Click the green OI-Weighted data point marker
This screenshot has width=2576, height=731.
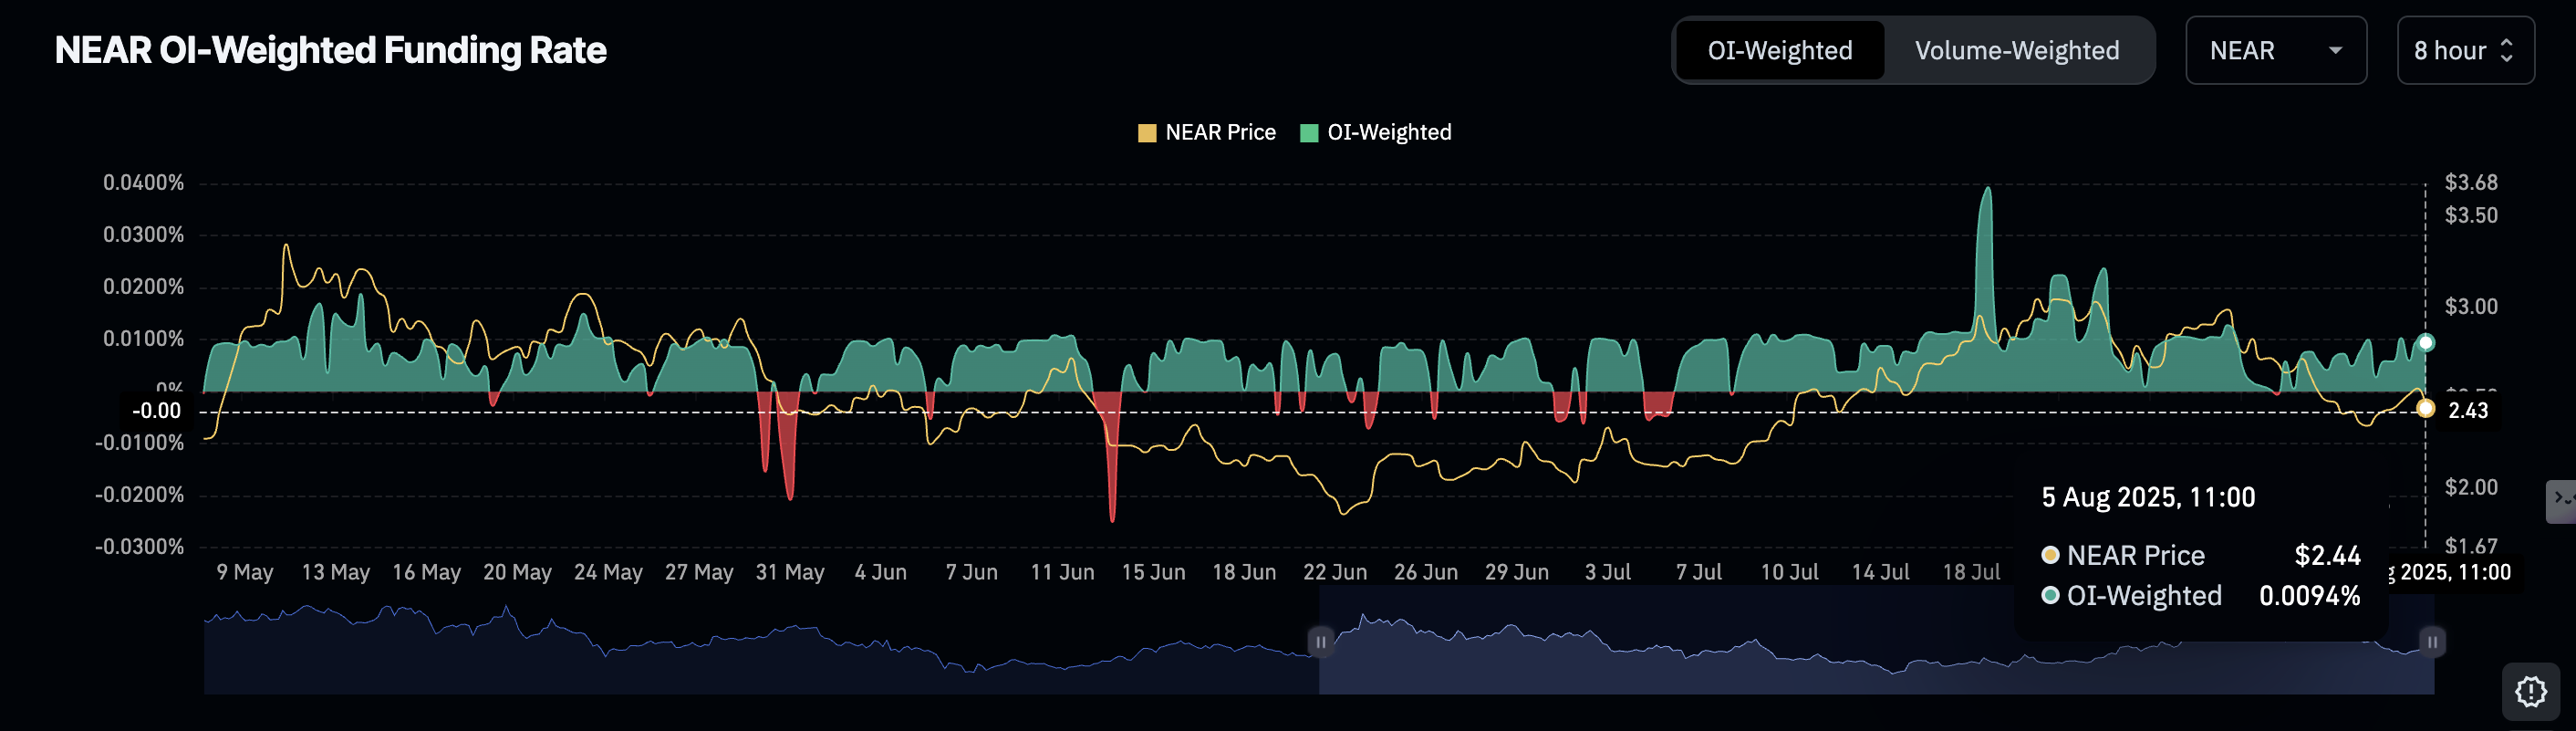[x=2425, y=343]
